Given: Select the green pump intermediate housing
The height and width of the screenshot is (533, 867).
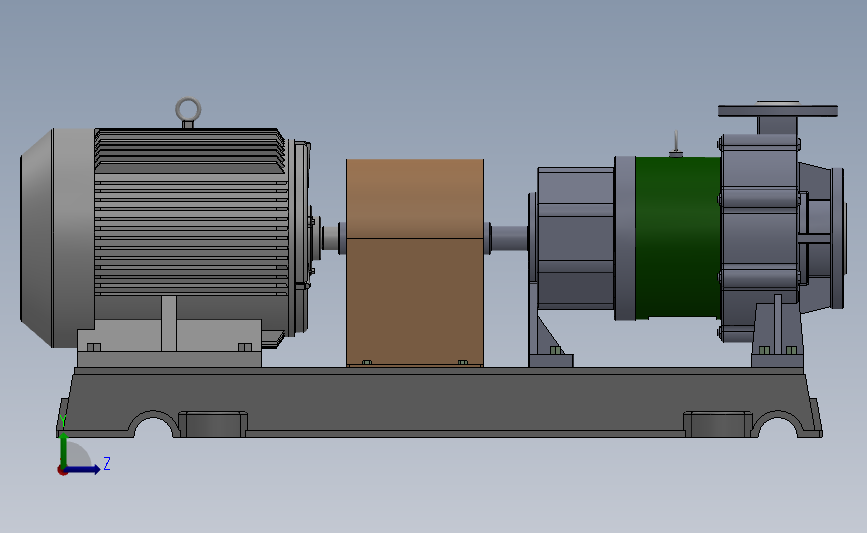Looking at the screenshot, I should (677, 238).
